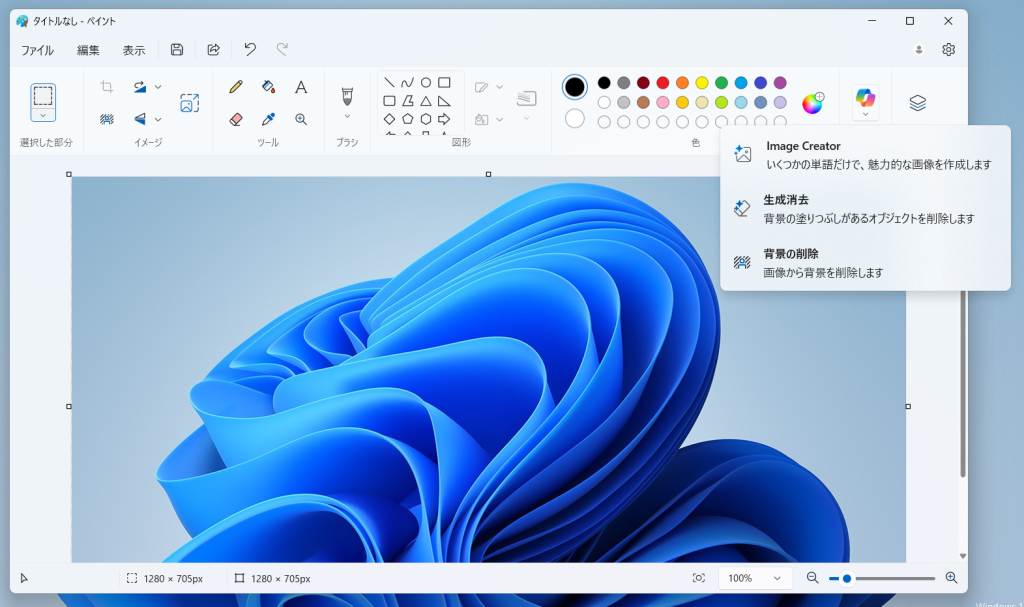The width and height of the screenshot is (1024, 607).
Task: Select the rectangular selection tool
Action: point(43,96)
